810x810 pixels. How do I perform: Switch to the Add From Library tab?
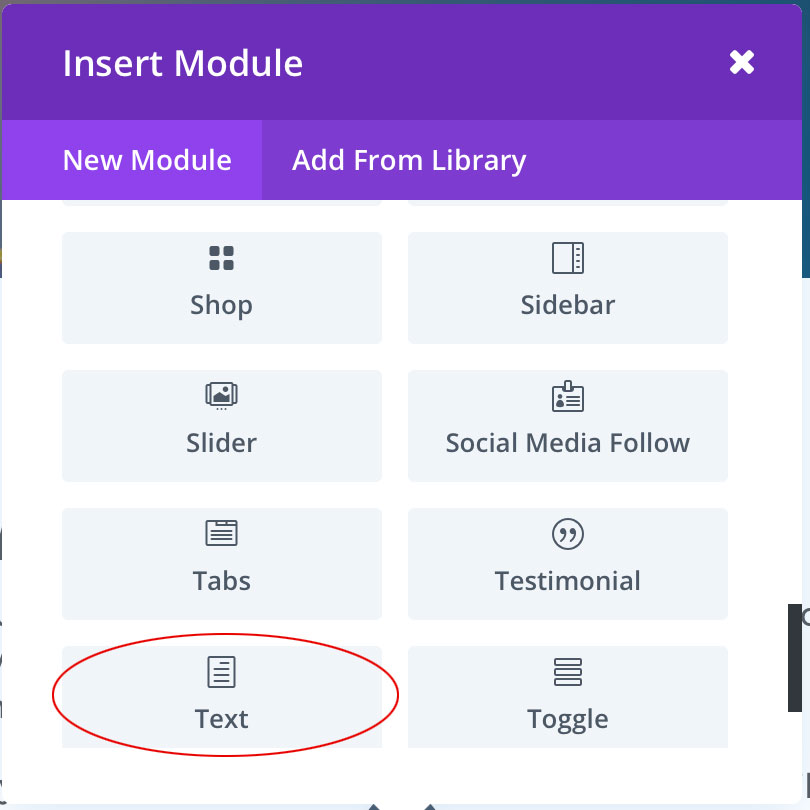(x=408, y=160)
